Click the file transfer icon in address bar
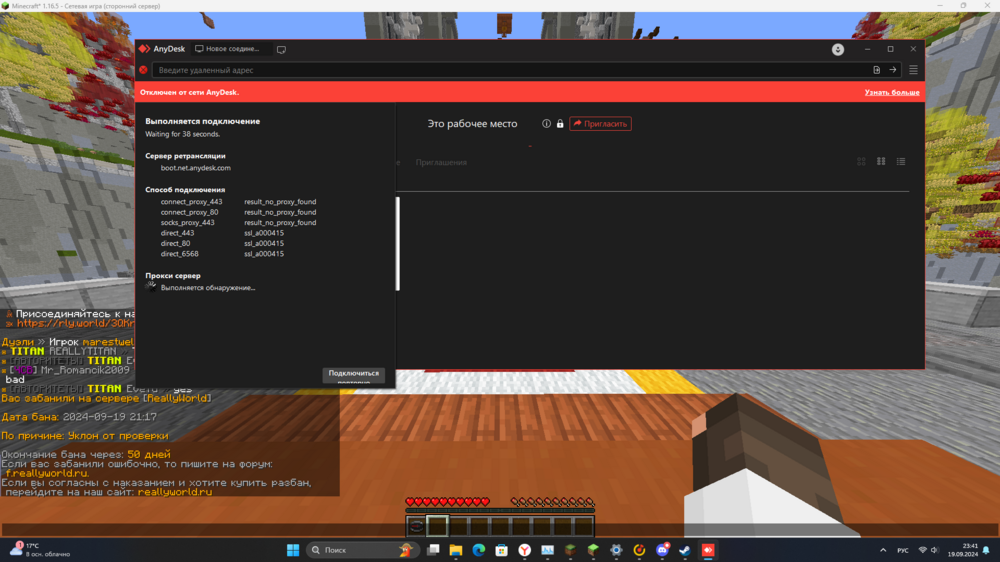The image size is (1000, 562). tap(876, 70)
